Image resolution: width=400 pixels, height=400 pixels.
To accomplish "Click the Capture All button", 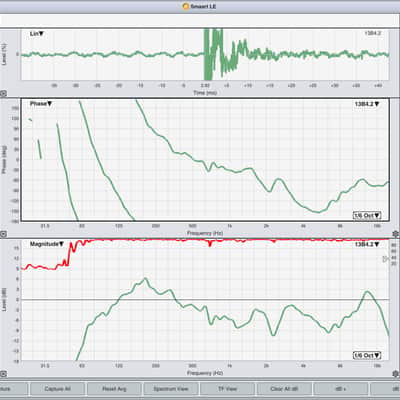I will (57, 389).
